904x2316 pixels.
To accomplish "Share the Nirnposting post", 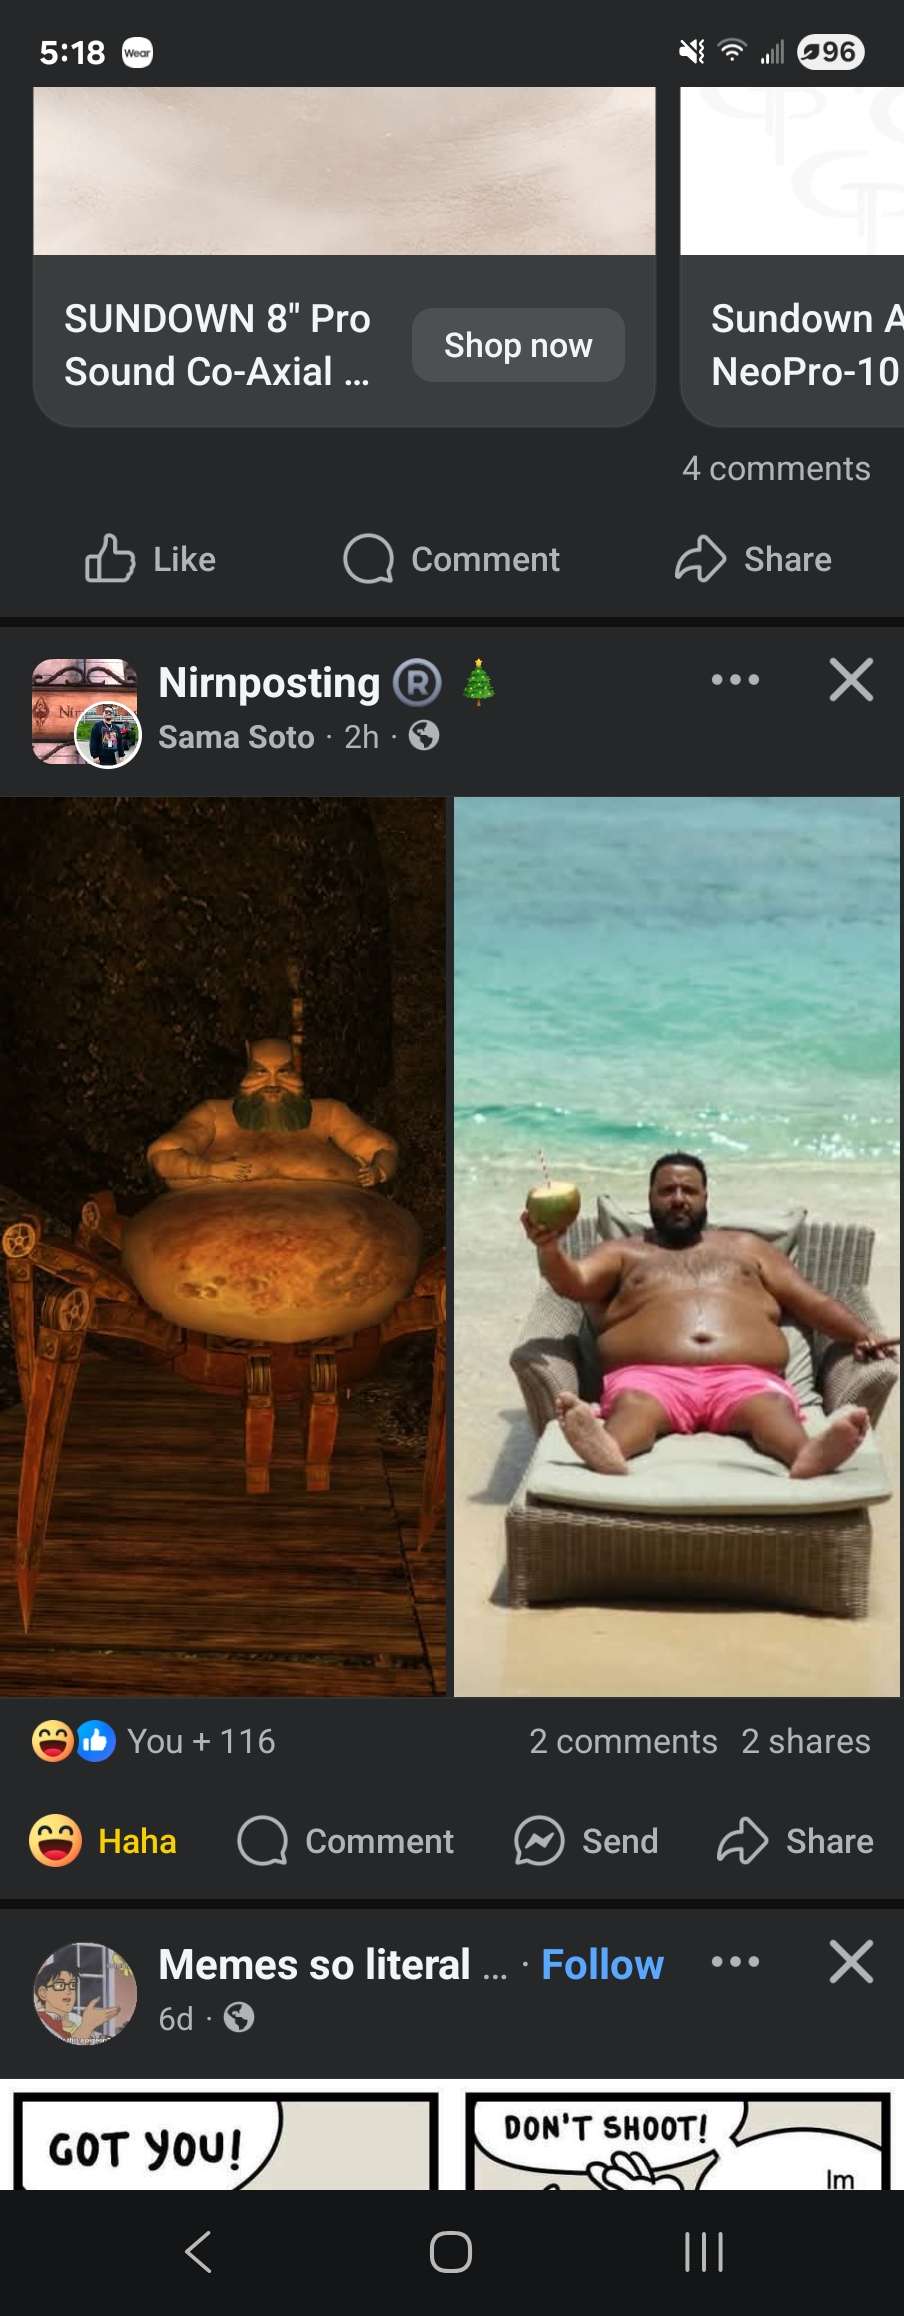I will click(x=795, y=1841).
